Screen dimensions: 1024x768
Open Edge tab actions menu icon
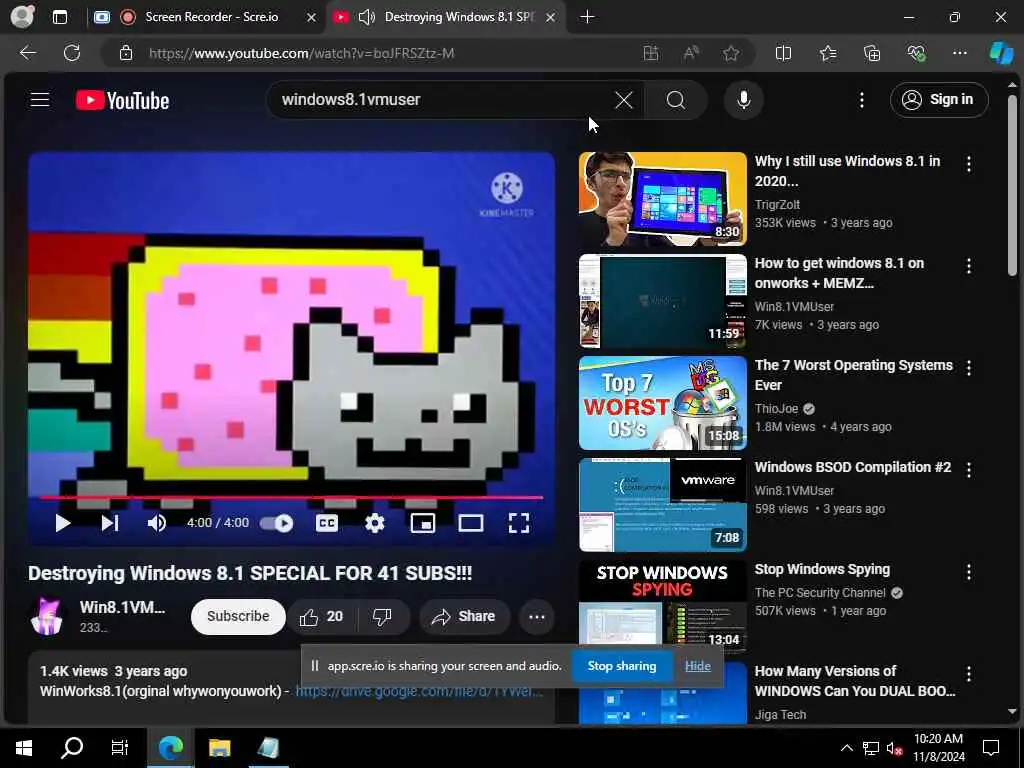coord(59,17)
